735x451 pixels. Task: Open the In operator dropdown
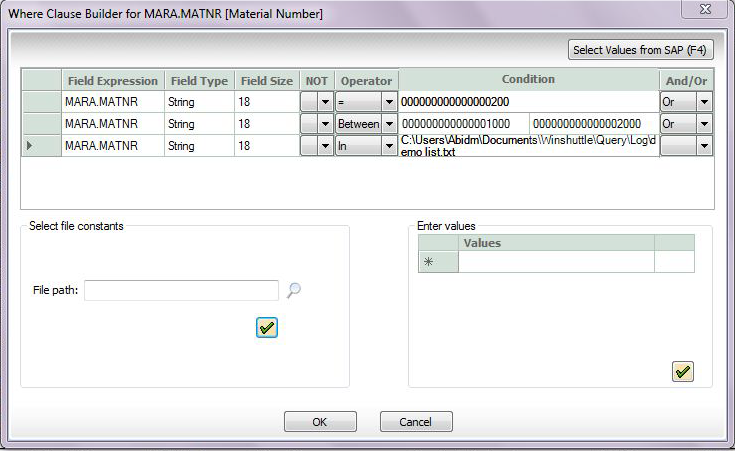[388, 146]
